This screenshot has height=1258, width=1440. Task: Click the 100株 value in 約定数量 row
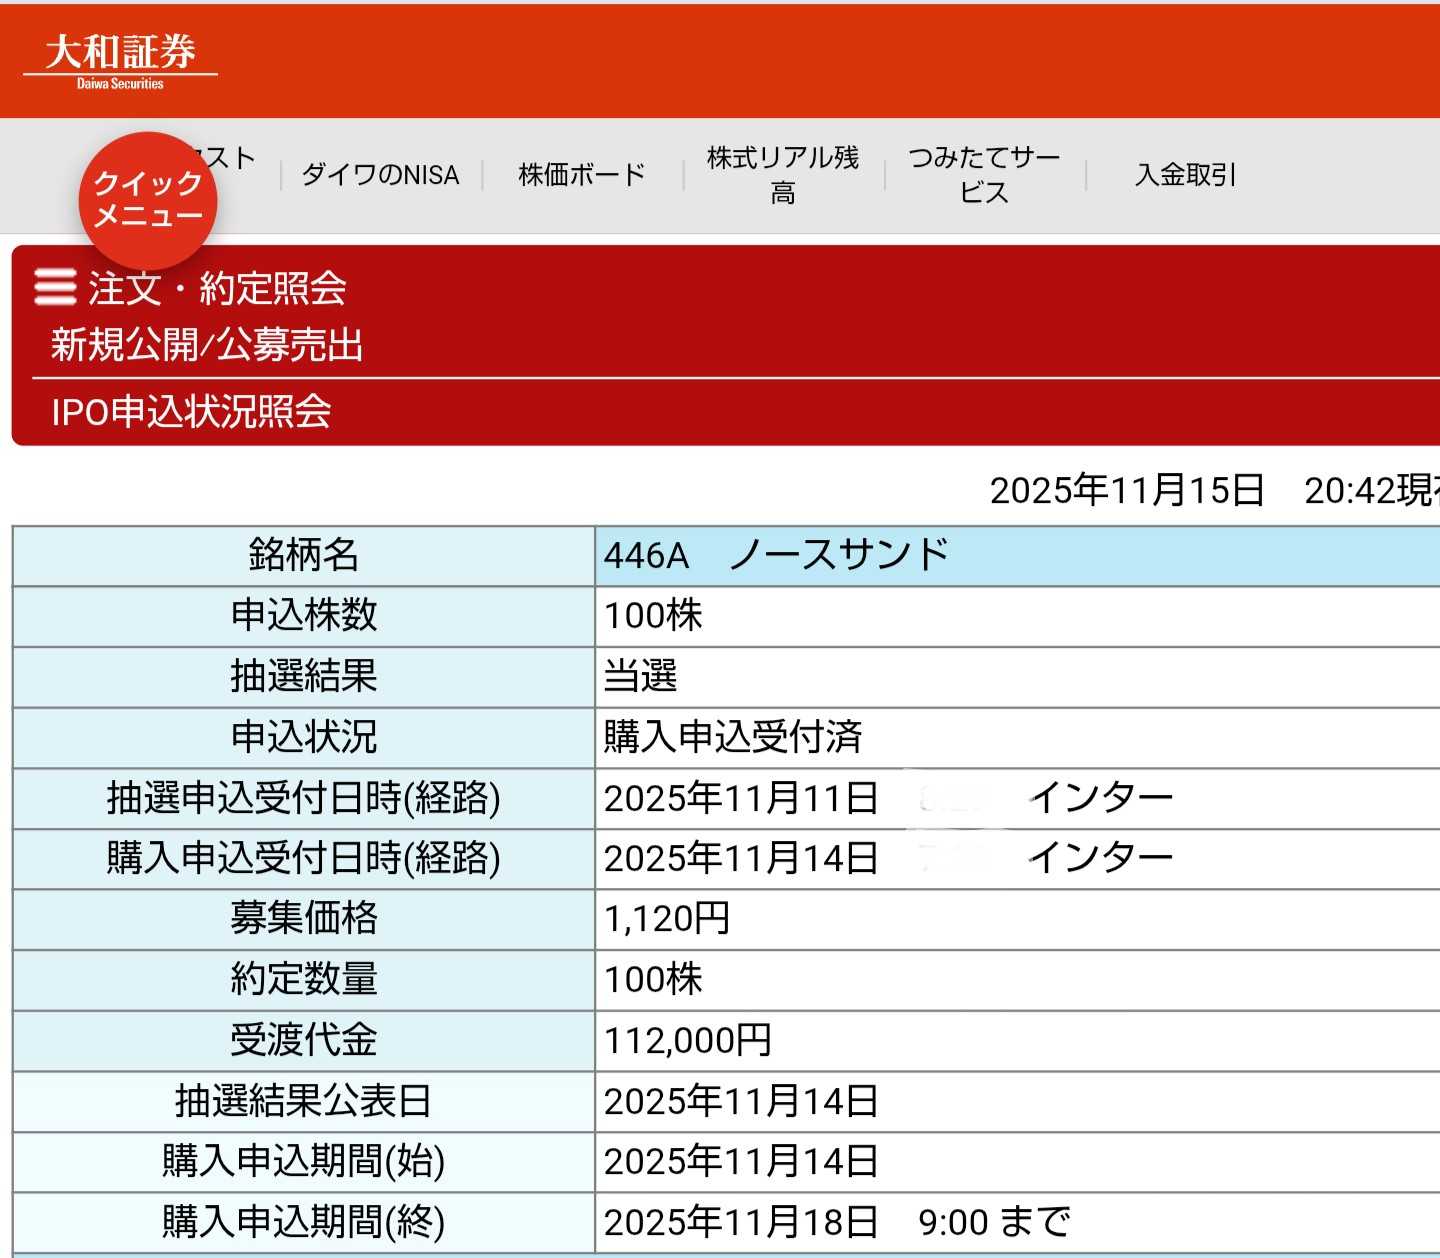click(x=653, y=979)
